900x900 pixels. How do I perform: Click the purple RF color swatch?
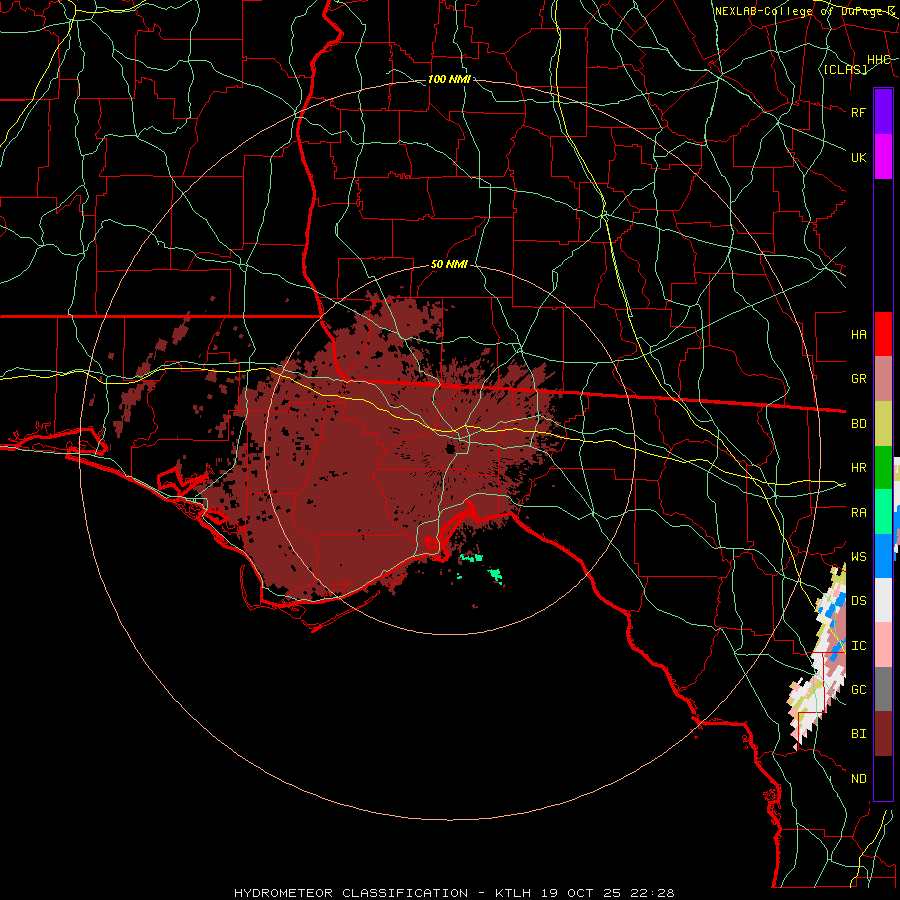click(x=883, y=112)
